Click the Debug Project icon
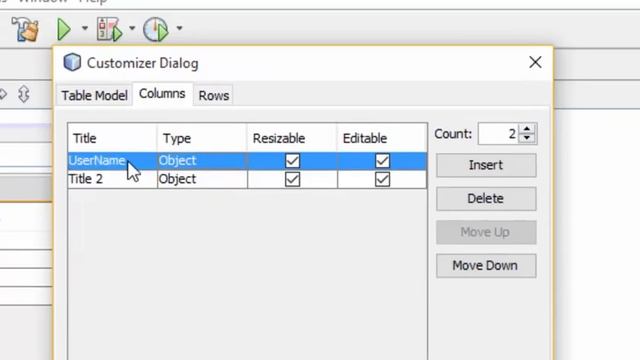This screenshot has height=360, width=640. click(x=109, y=29)
